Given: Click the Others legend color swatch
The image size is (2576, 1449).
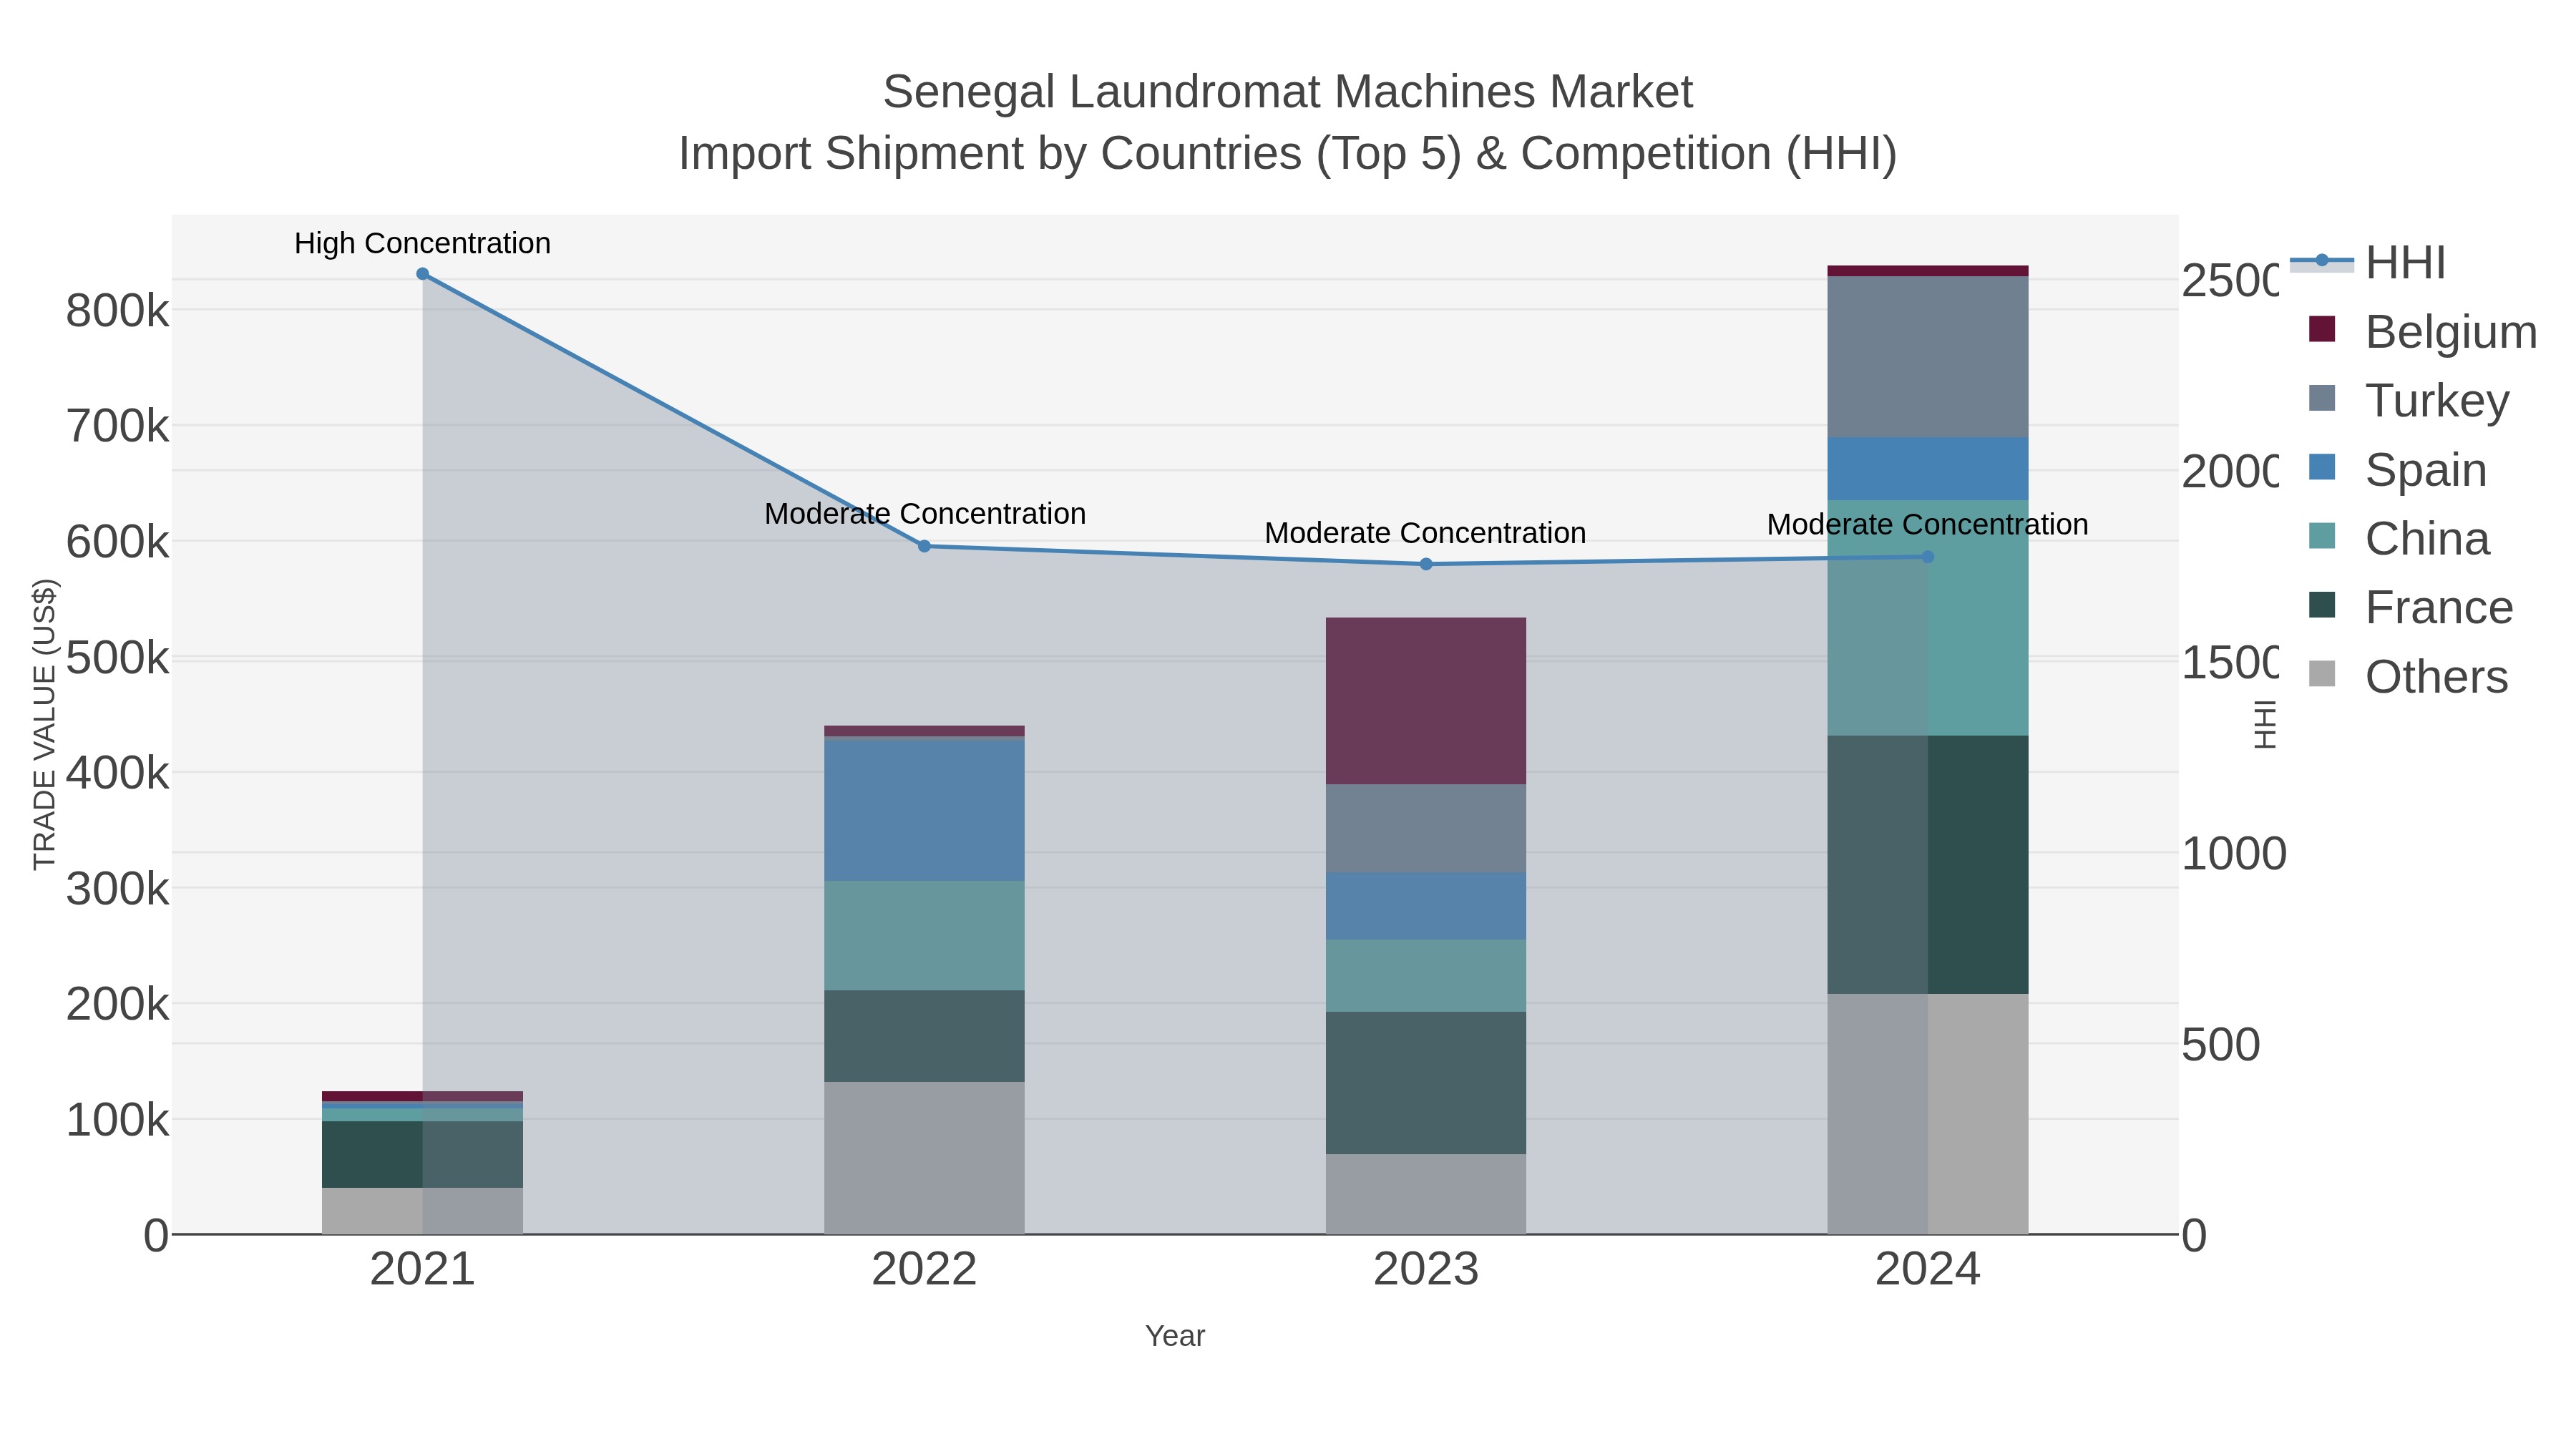Looking at the screenshot, I should click(2322, 674).
